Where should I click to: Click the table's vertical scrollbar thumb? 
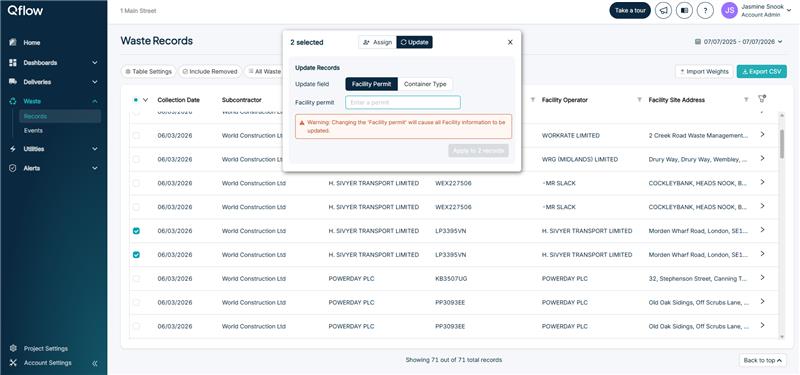[x=781, y=144]
